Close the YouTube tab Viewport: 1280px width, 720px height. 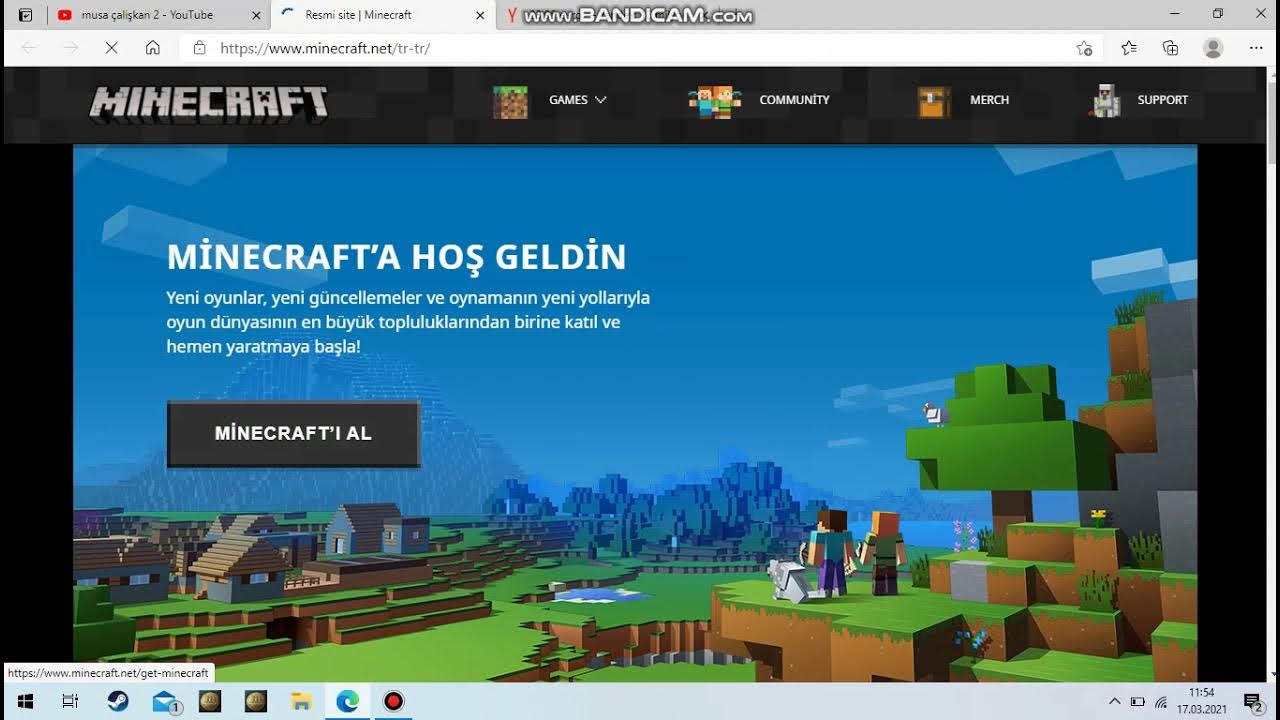coord(256,15)
